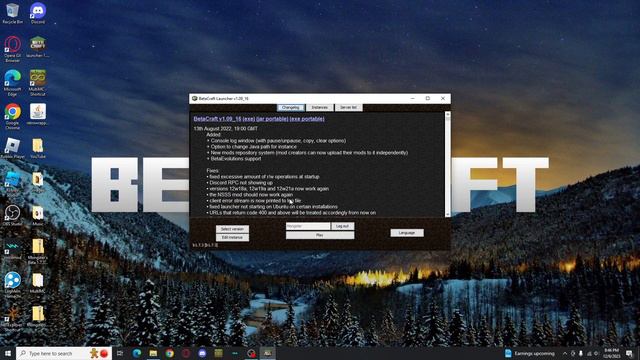Open the Music folder on desktop
This screenshot has width=640, height=360.
(38, 216)
